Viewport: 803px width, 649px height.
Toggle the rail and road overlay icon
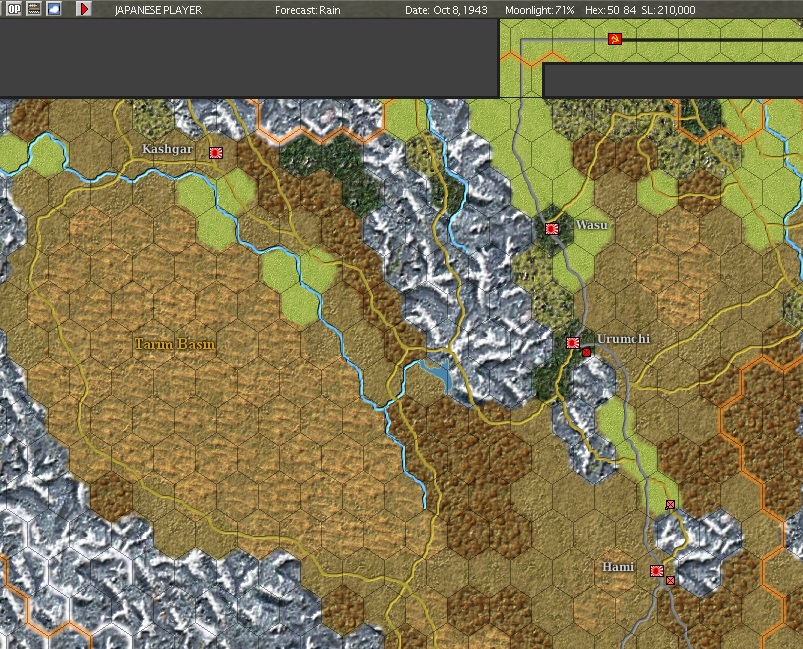[34, 9]
